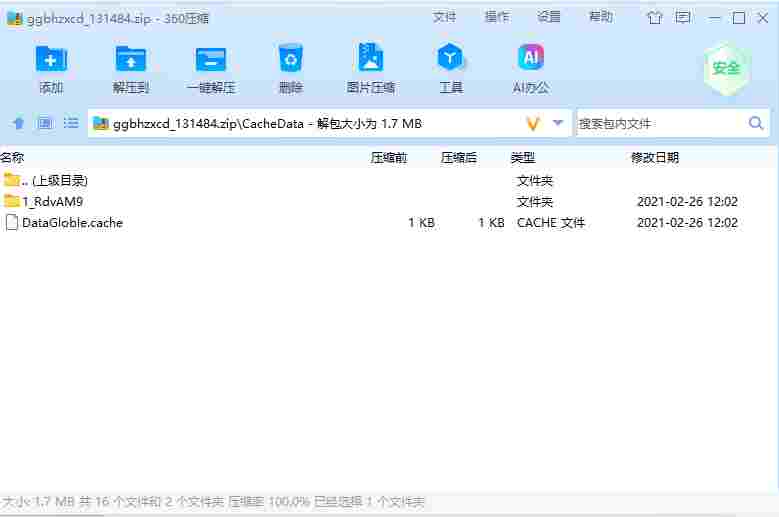This screenshot has height=517, width=779.
Task: Open the 操作 (Operations) menu
Action: pos(497,17)
